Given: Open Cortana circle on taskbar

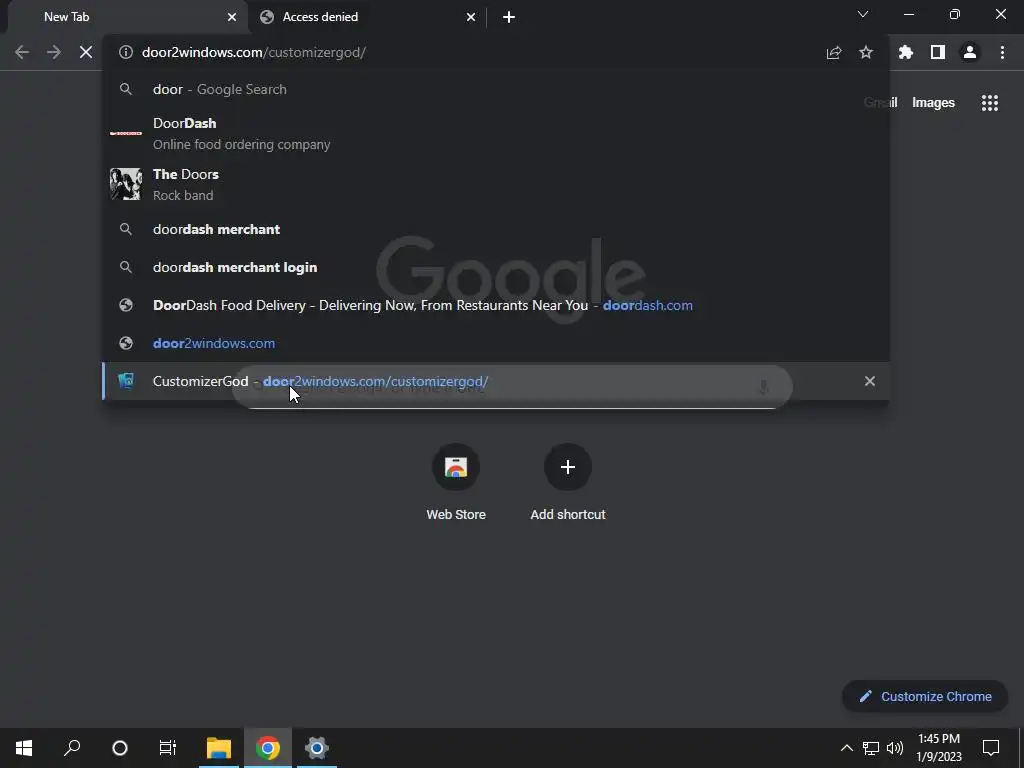Looking at the screenshot, I should point(120,748).
